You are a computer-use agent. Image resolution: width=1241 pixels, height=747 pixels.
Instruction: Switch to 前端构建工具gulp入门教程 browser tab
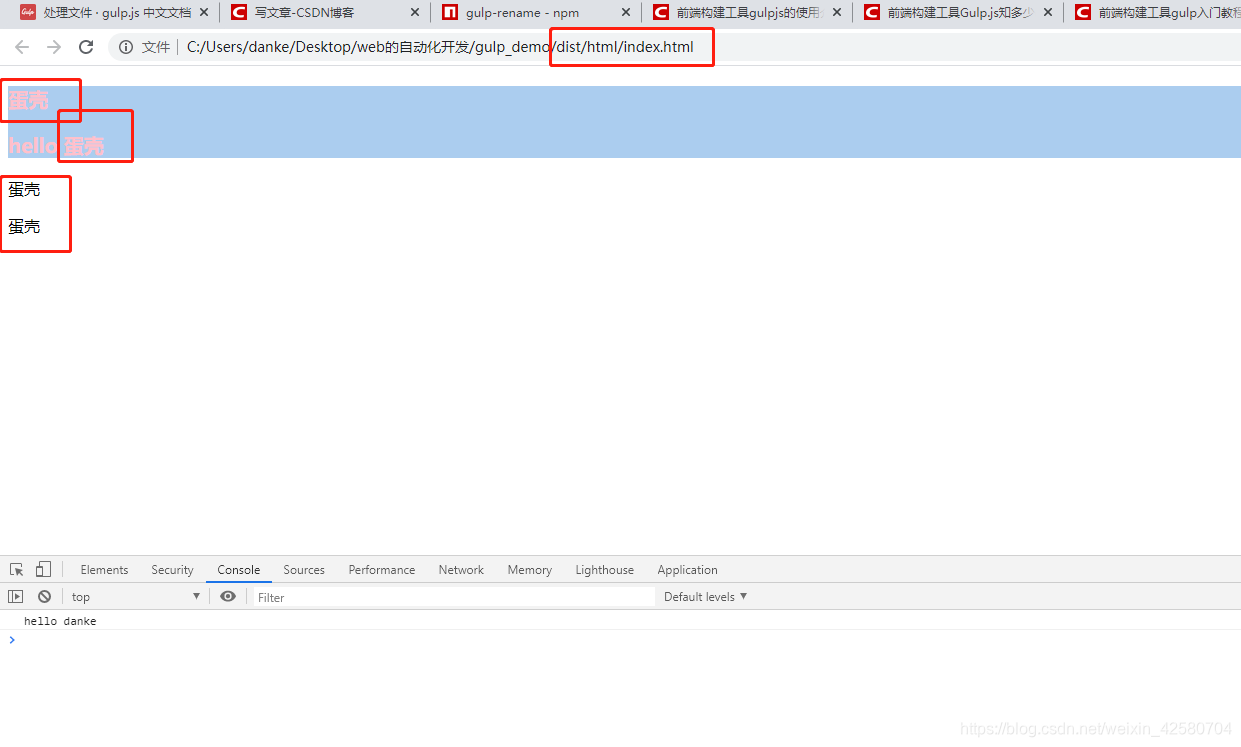pyautogui.click(x=1153, y=13)
